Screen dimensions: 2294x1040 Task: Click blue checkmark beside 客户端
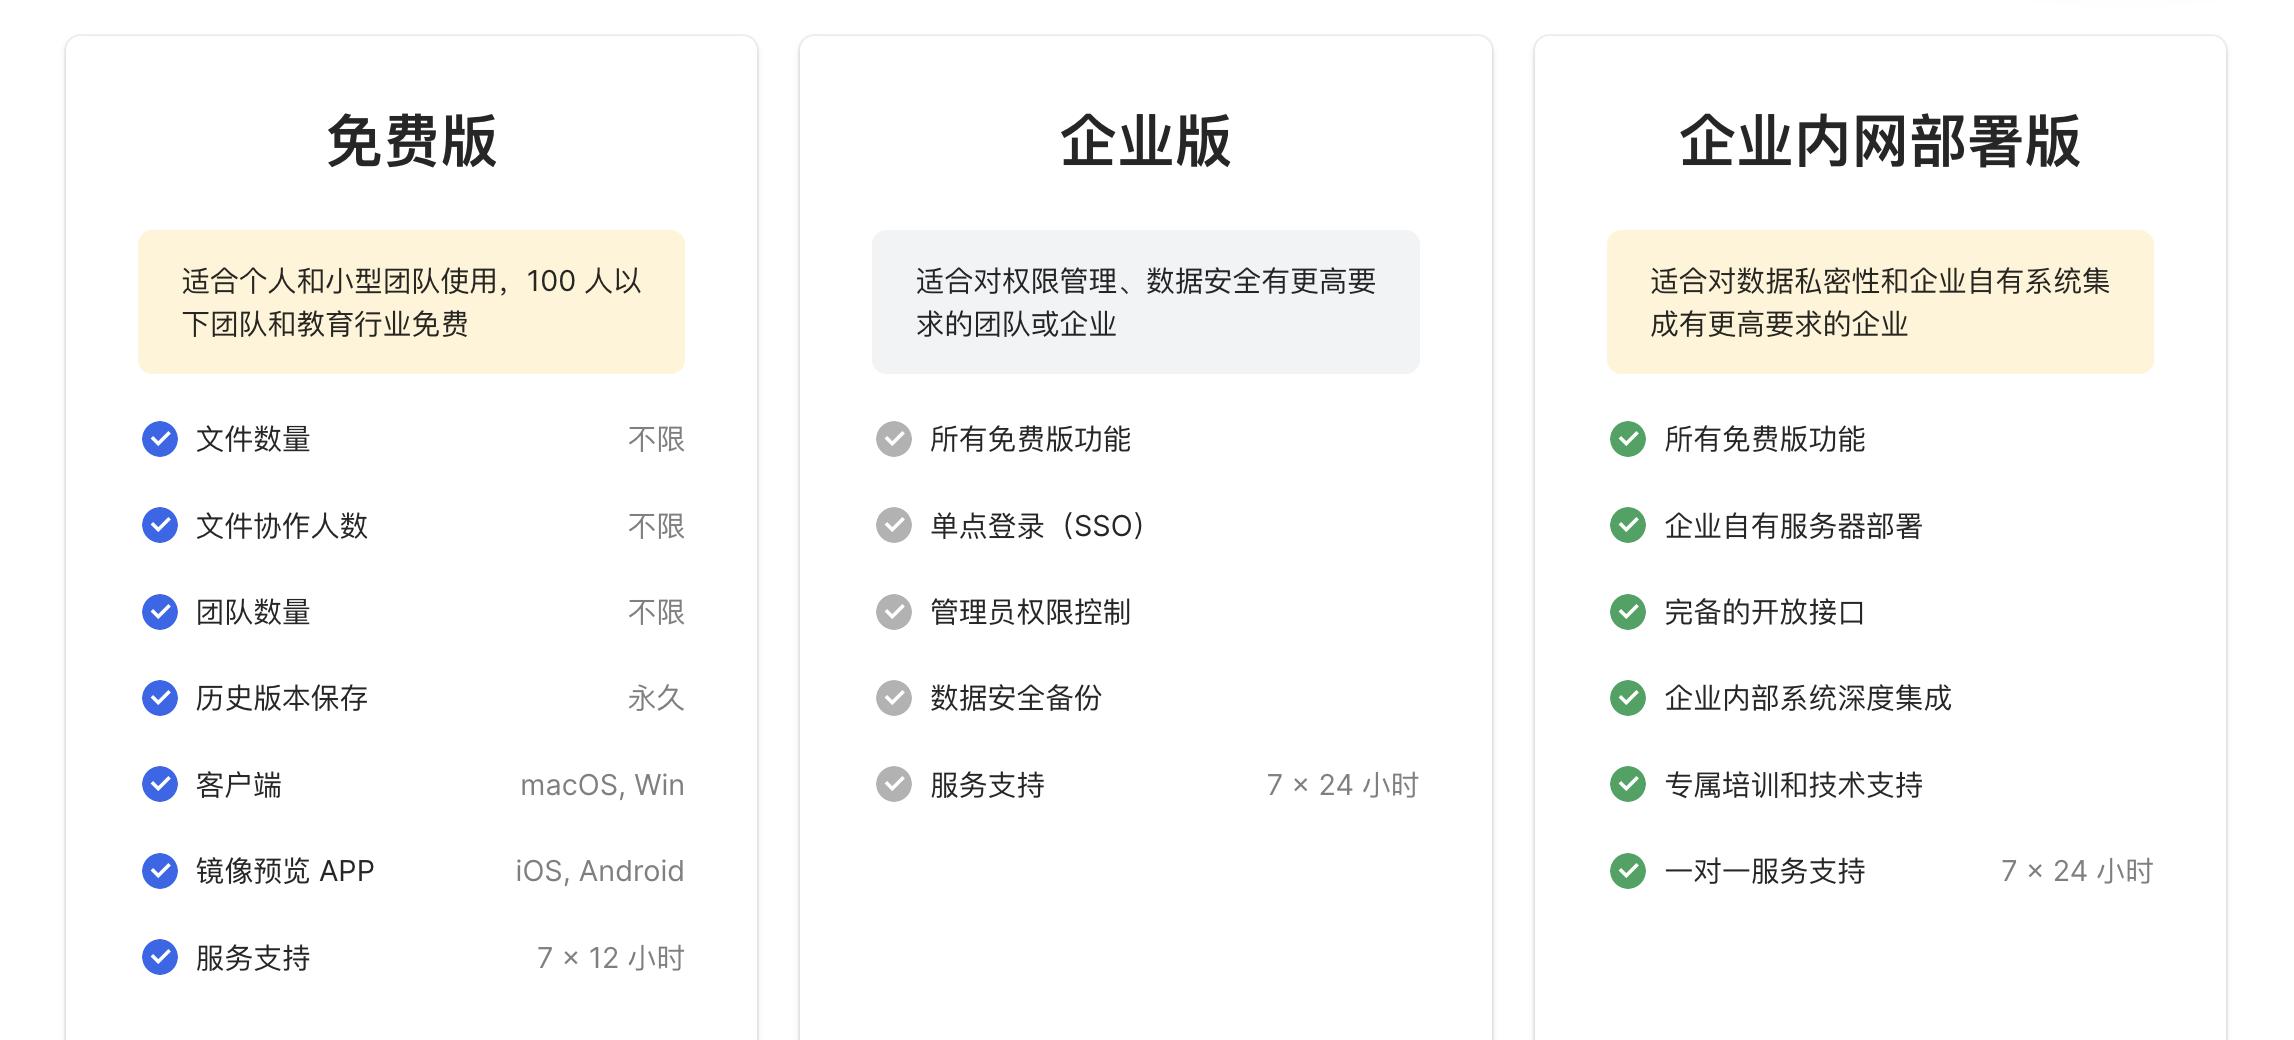tap(160, 785)
